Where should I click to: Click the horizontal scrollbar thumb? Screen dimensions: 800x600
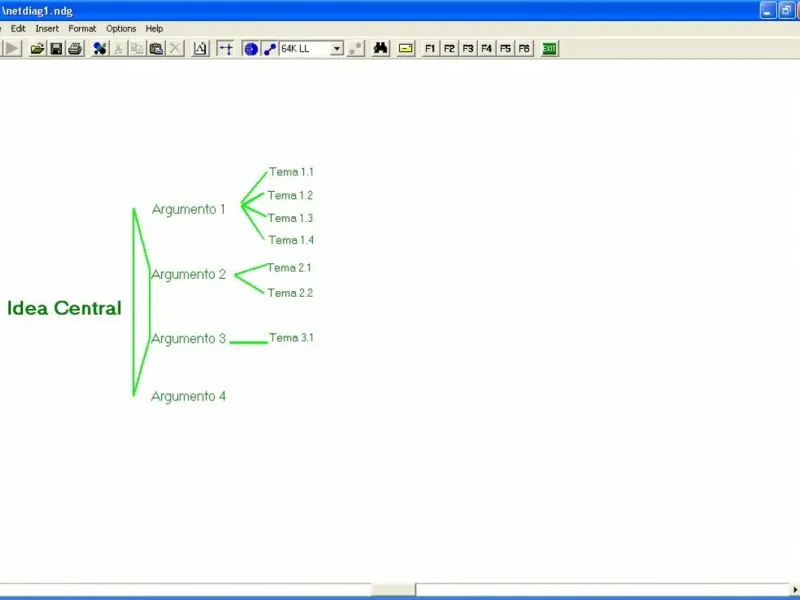tap(393, 590)
